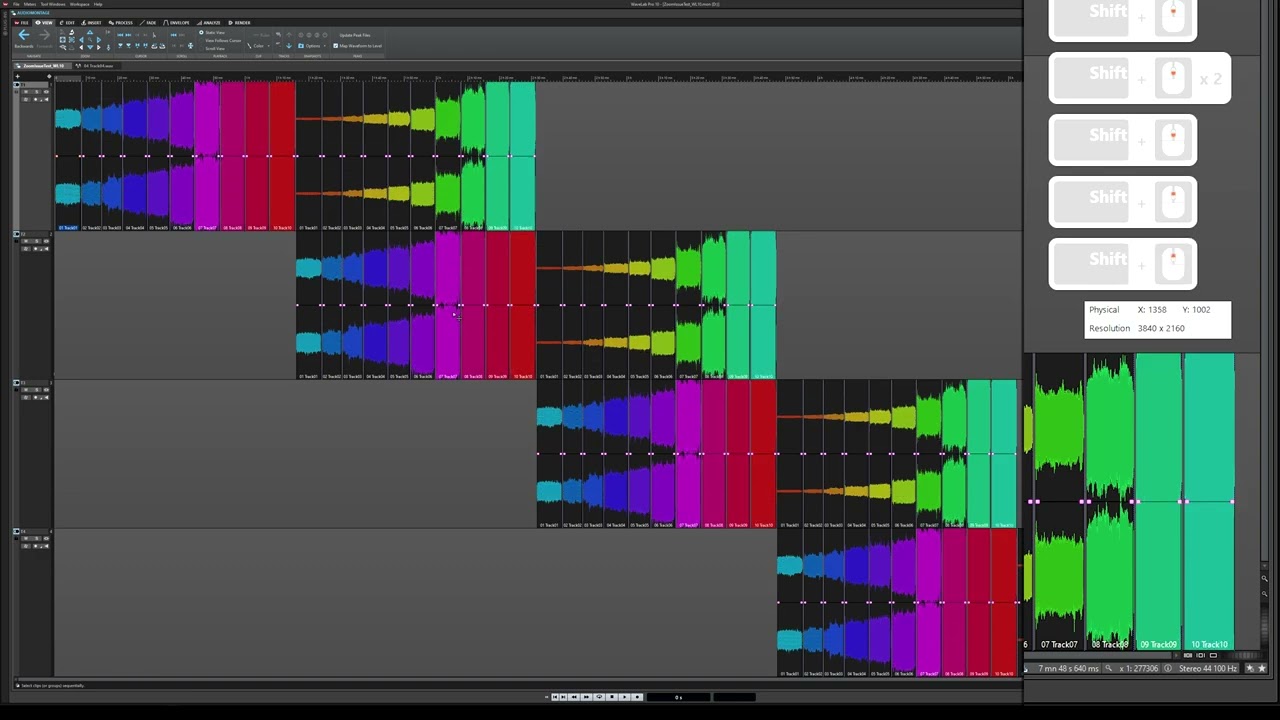Open the 04 Track04.wav file tab
1280x720 pixels.
coord(96,66)
